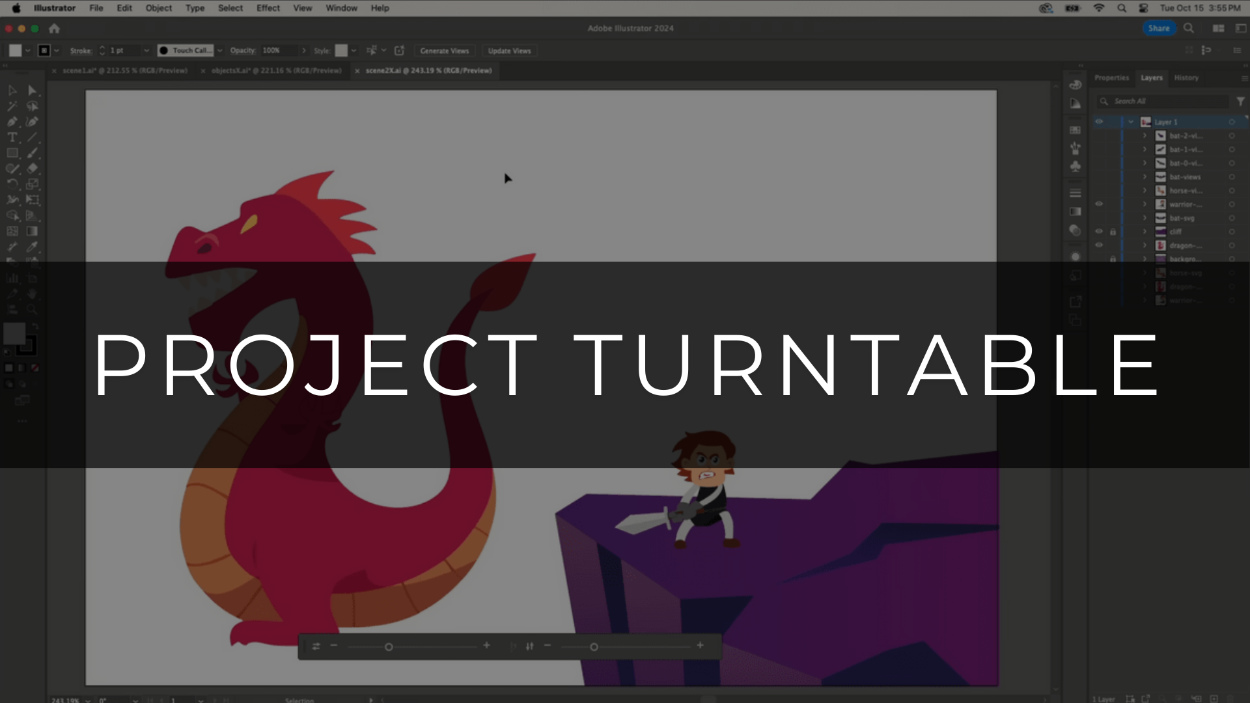This screenshot has width=1250, height=703.
Task: Expand the bat-views sublayer
Action: (x=1145, y=177)
